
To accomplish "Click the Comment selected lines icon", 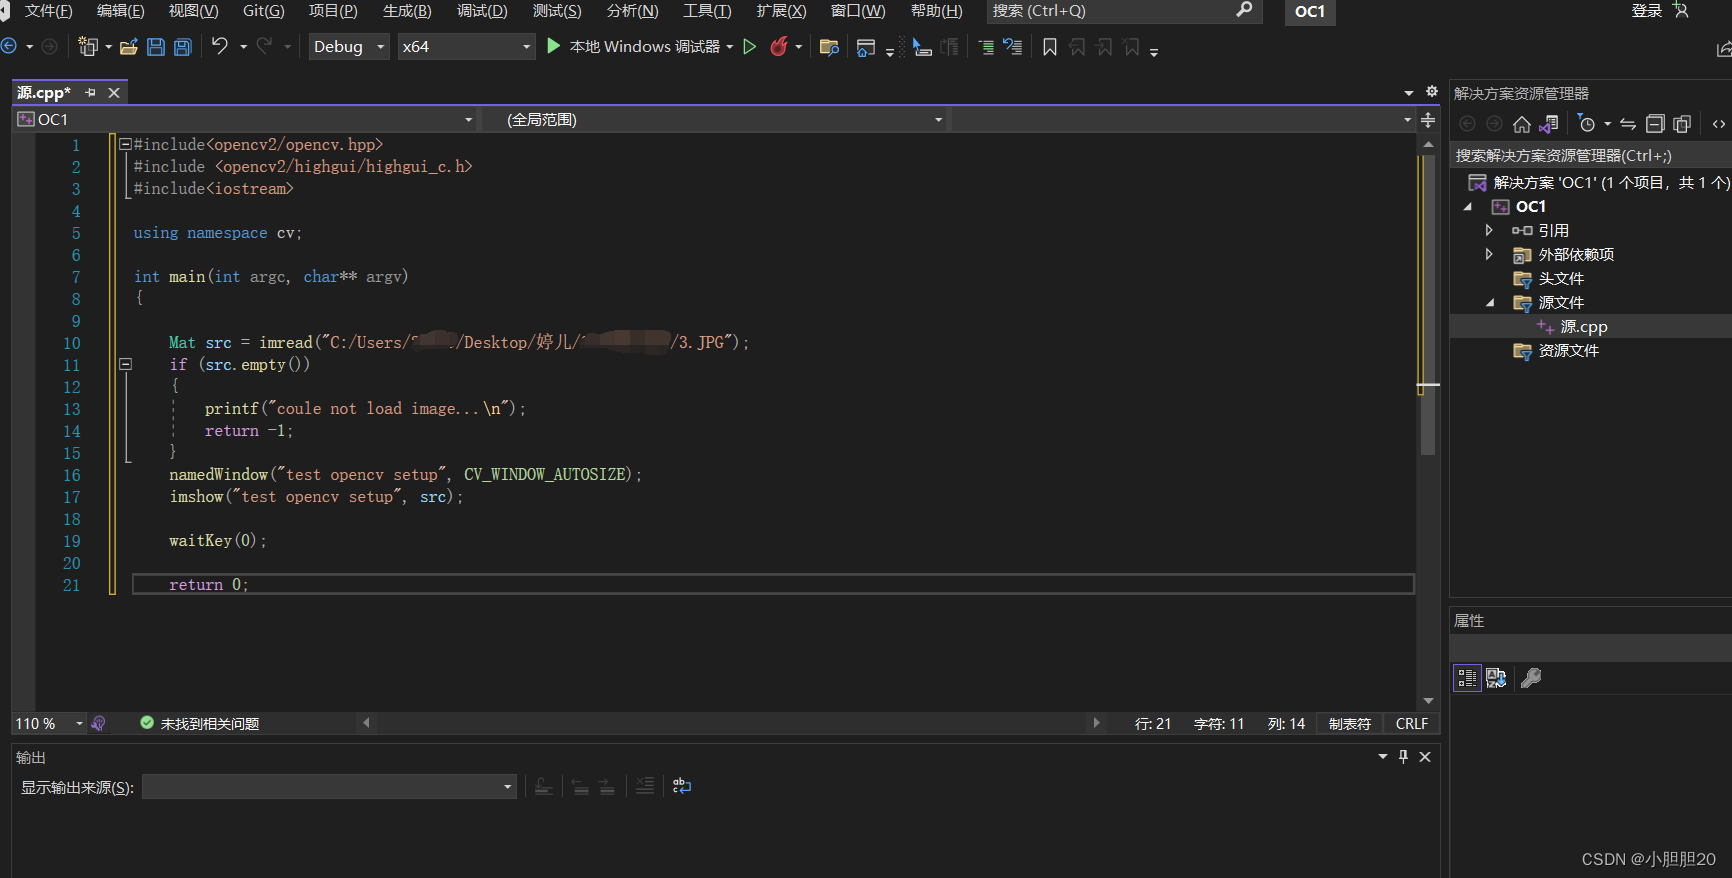I will (x=986, y=47).
